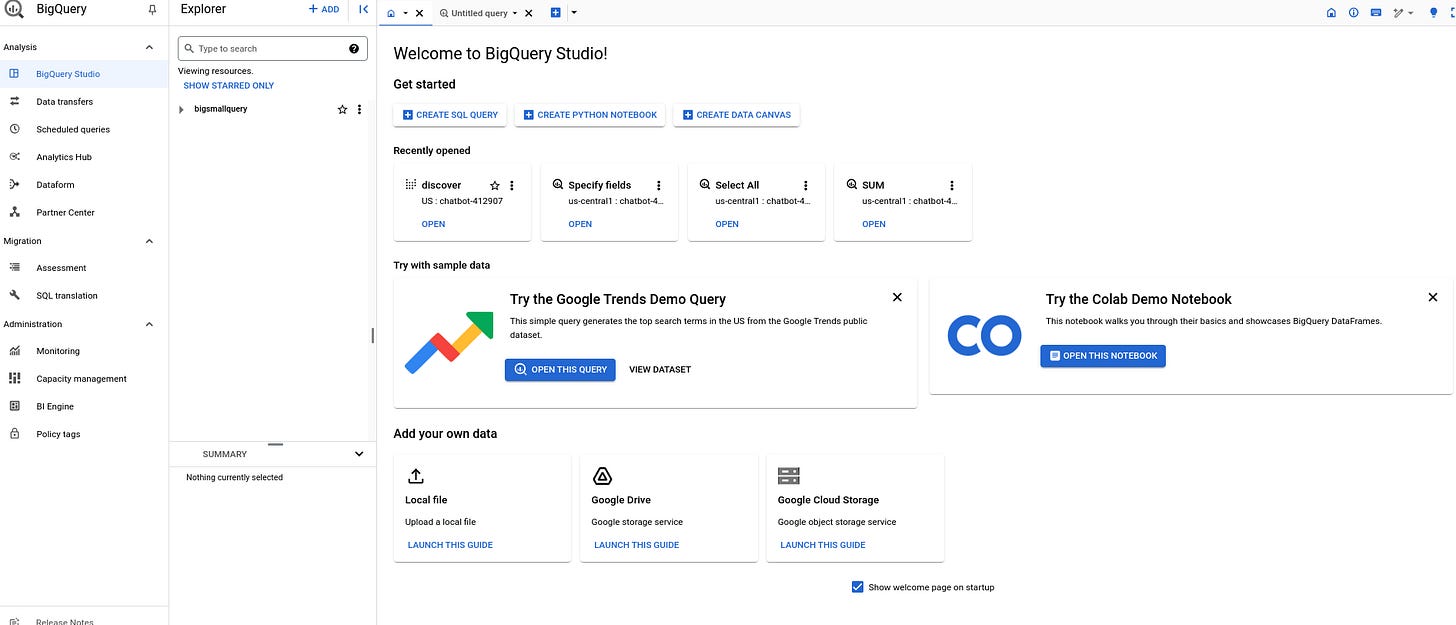The width and height of the screenshot is (1456, 625).
Task: Click CREATE SQL QUERY
Action: pyautogui.click(x=450, y=115)
